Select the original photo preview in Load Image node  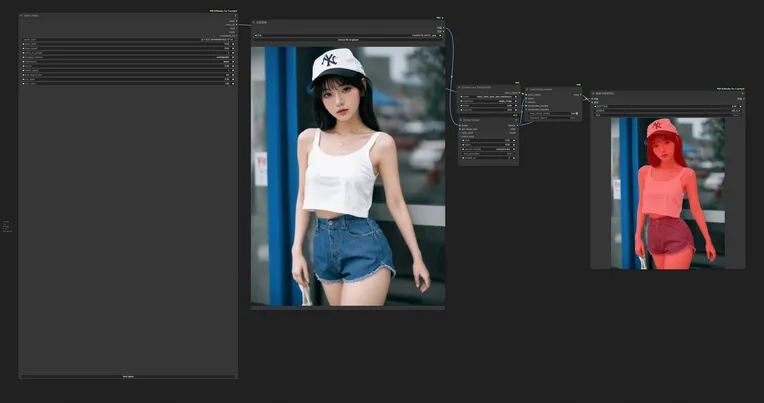[347, 175]
